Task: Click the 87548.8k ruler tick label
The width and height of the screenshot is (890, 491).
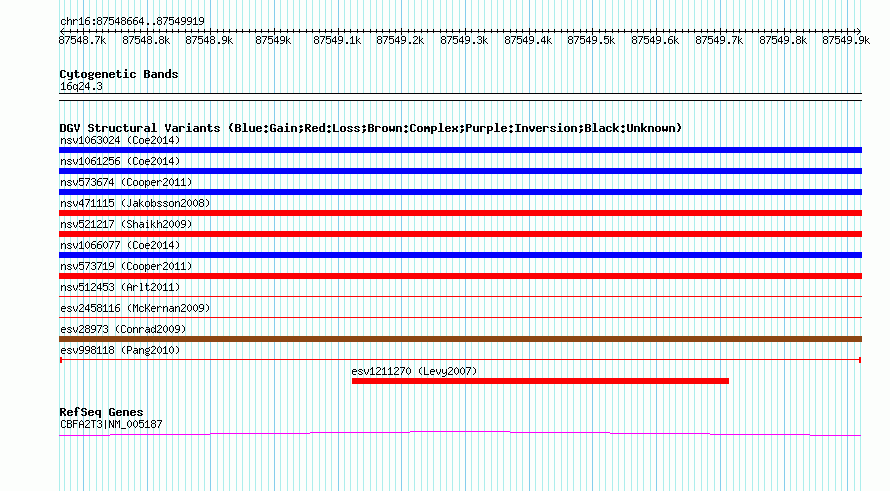Action: point(146,40)
